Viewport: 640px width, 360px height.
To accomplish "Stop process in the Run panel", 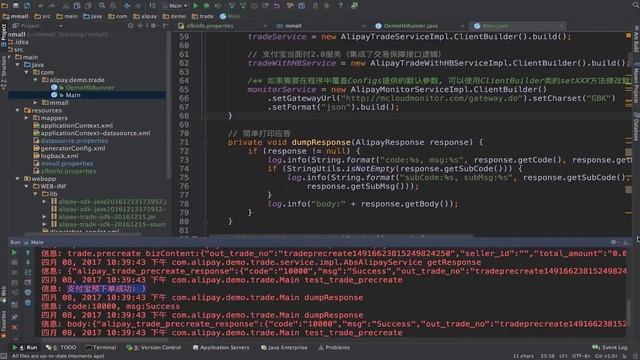I will (14, 263).
